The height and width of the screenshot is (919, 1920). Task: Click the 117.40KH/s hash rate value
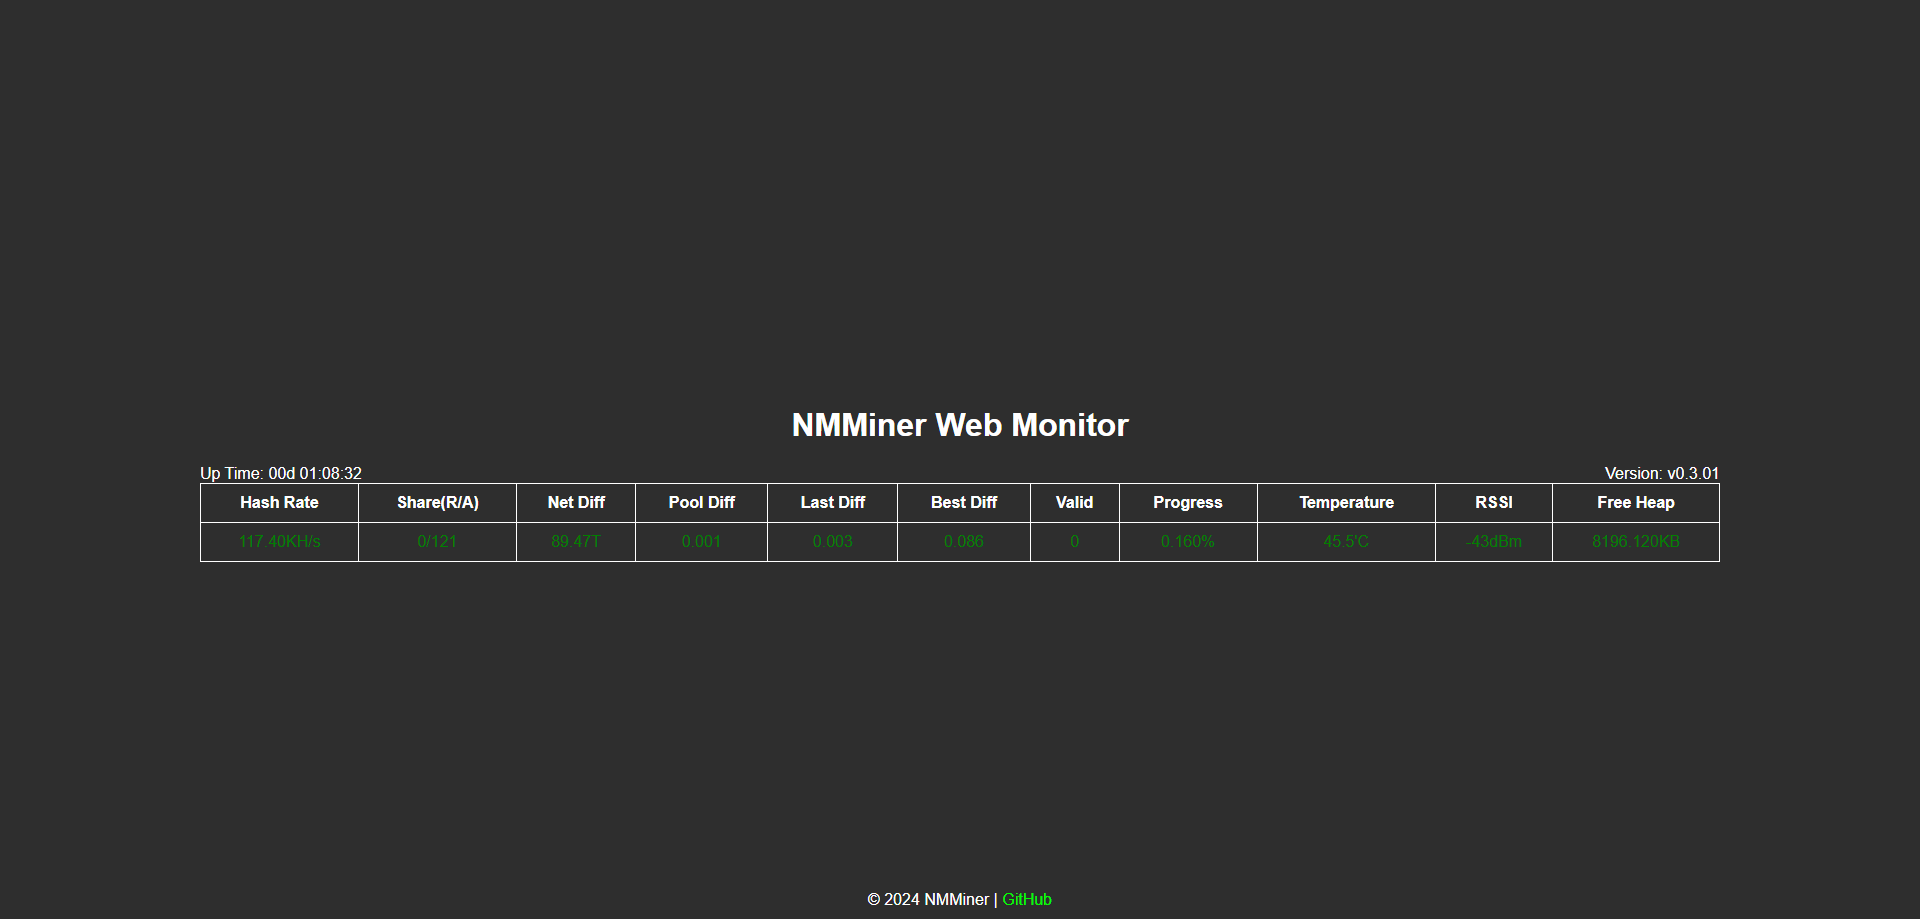[279, 541]
